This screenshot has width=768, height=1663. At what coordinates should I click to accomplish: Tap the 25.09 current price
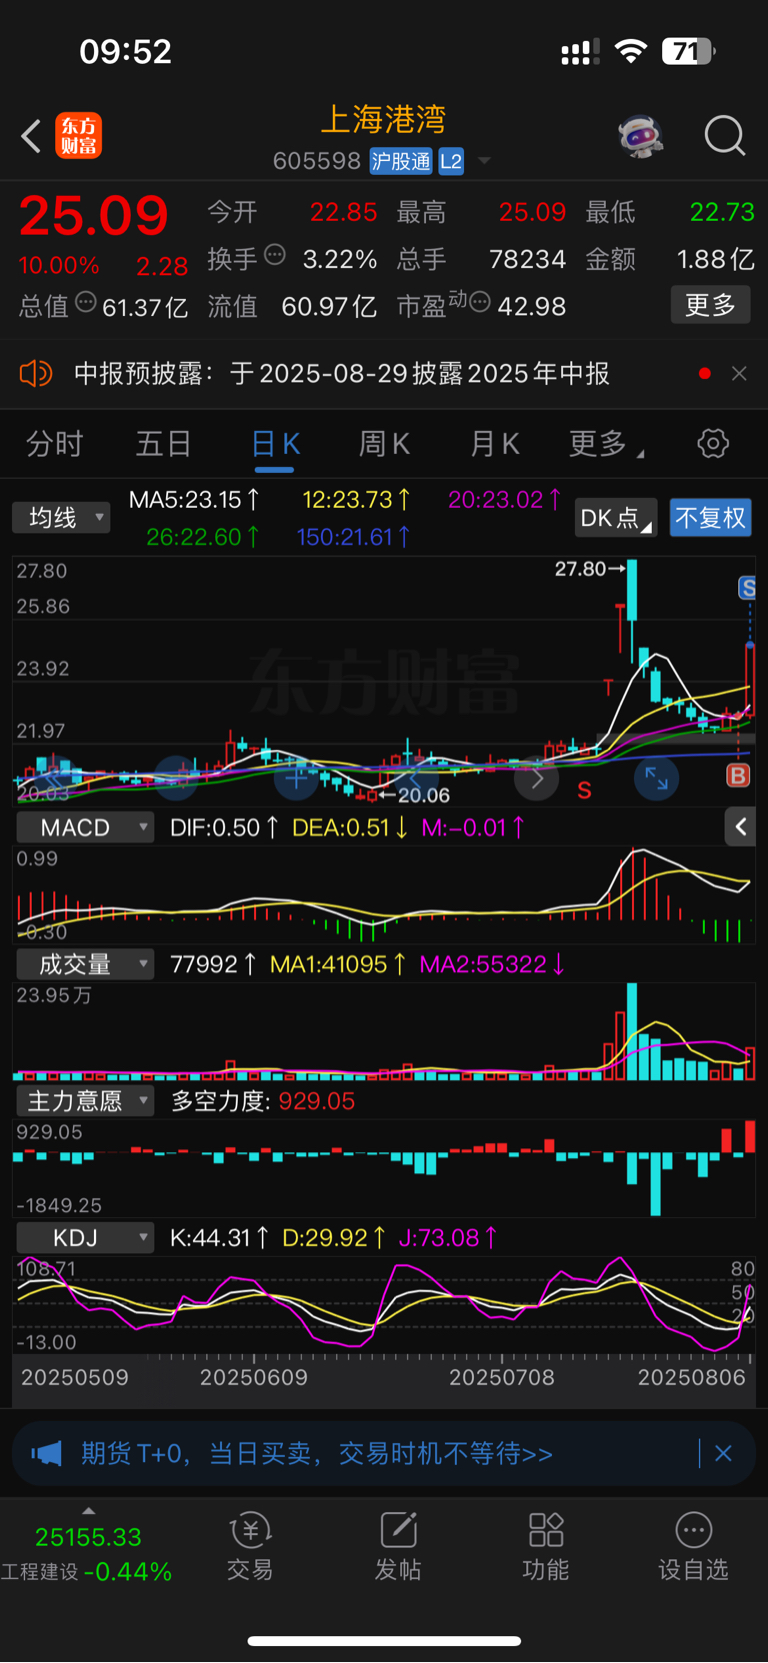click(93, 215)
